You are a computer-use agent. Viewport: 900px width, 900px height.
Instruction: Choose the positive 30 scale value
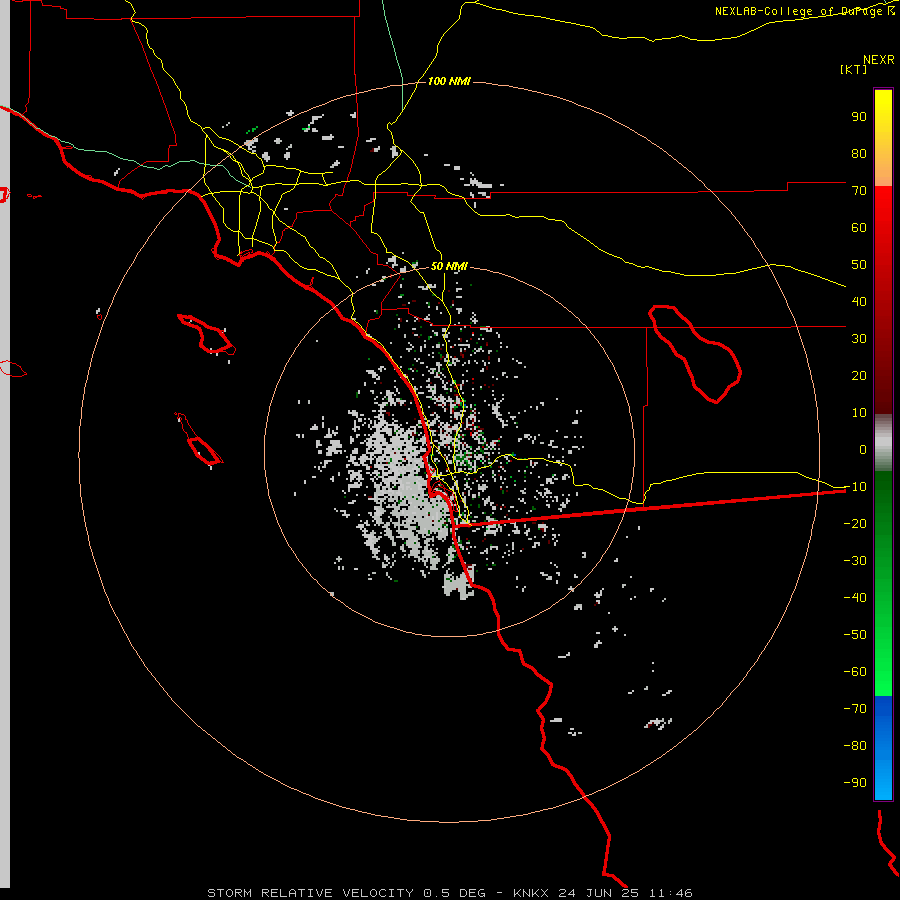pyautogui.click(x=859, y=339)
